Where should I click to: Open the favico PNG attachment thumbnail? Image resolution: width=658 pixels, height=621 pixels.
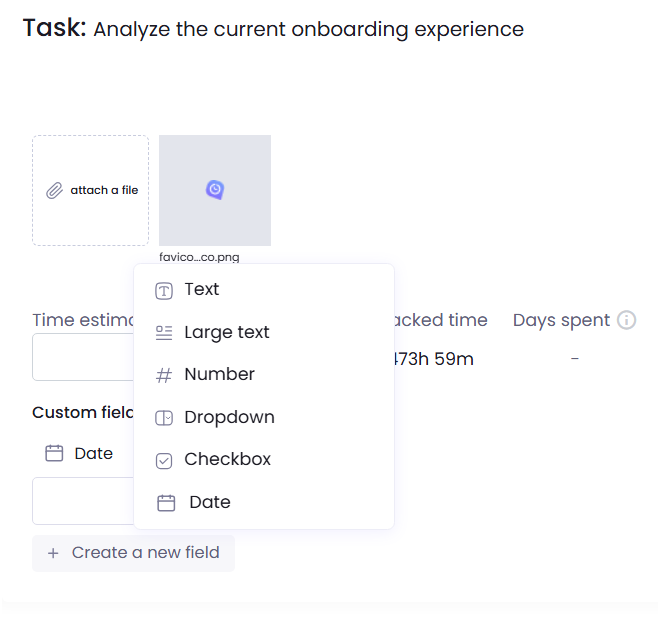215,190
